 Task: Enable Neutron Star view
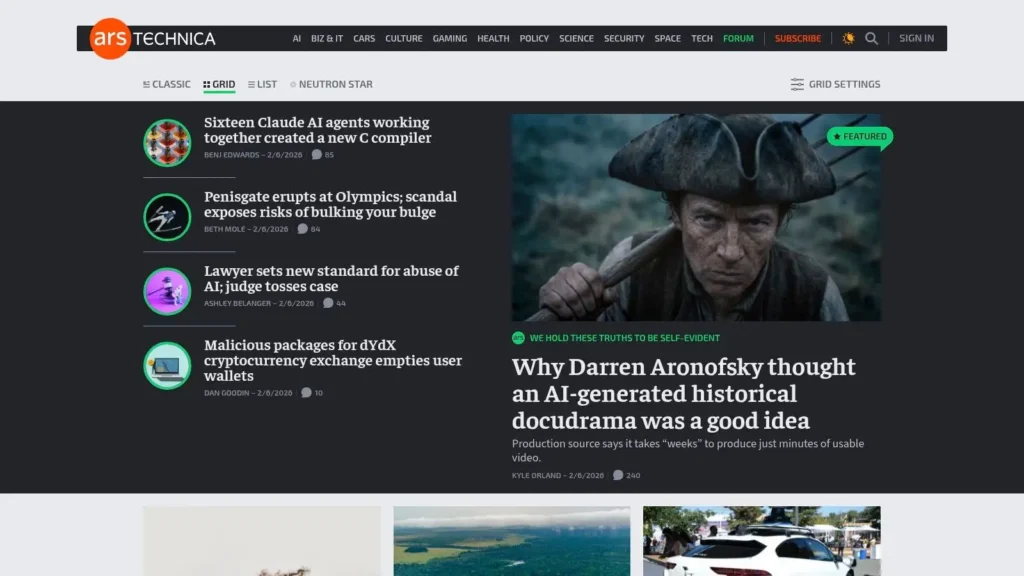(x=331, y=84)
